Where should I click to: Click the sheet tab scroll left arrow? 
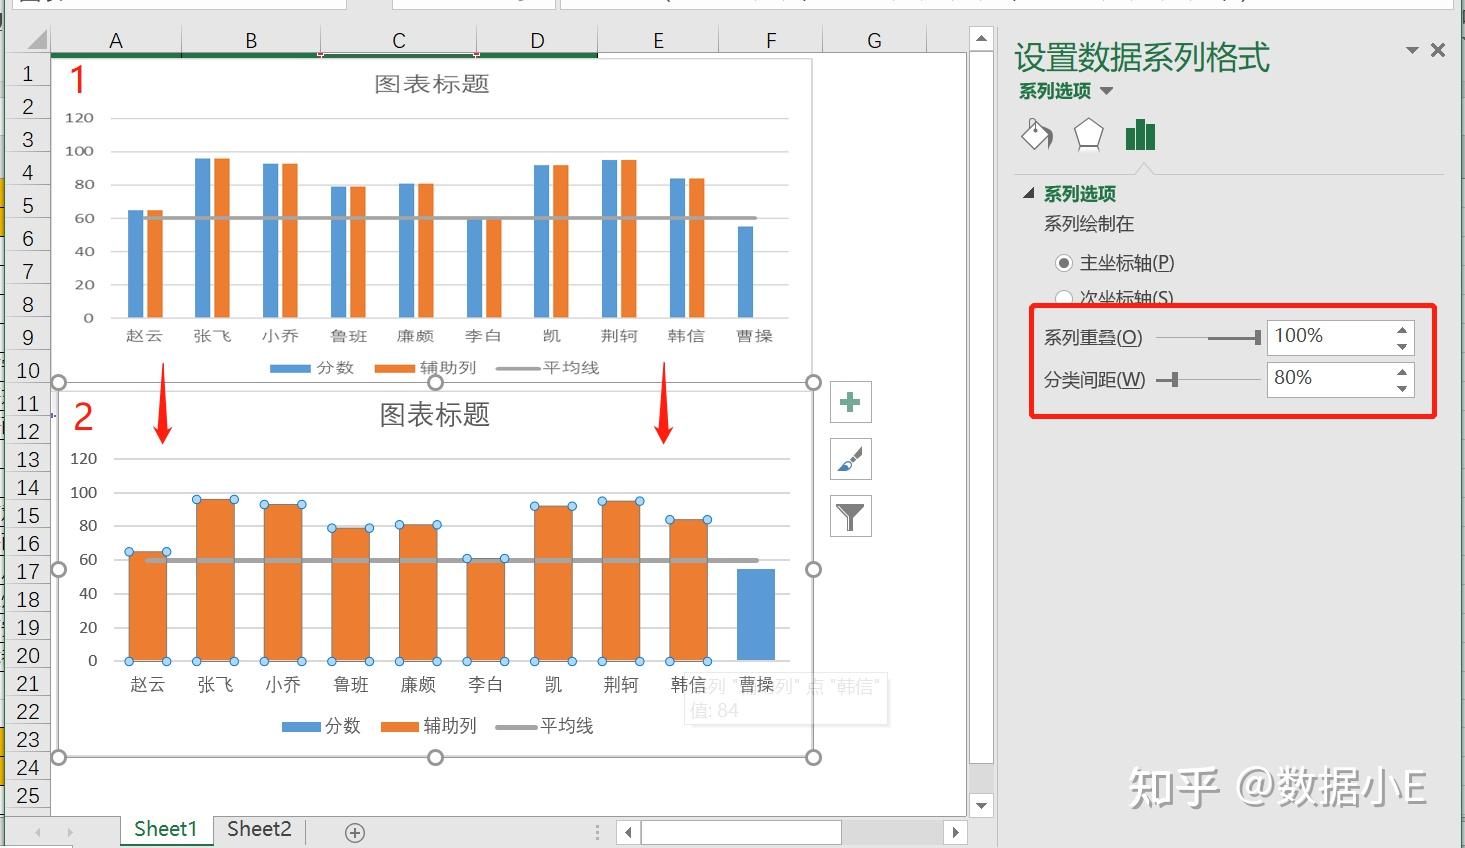(x=39, y=832)
